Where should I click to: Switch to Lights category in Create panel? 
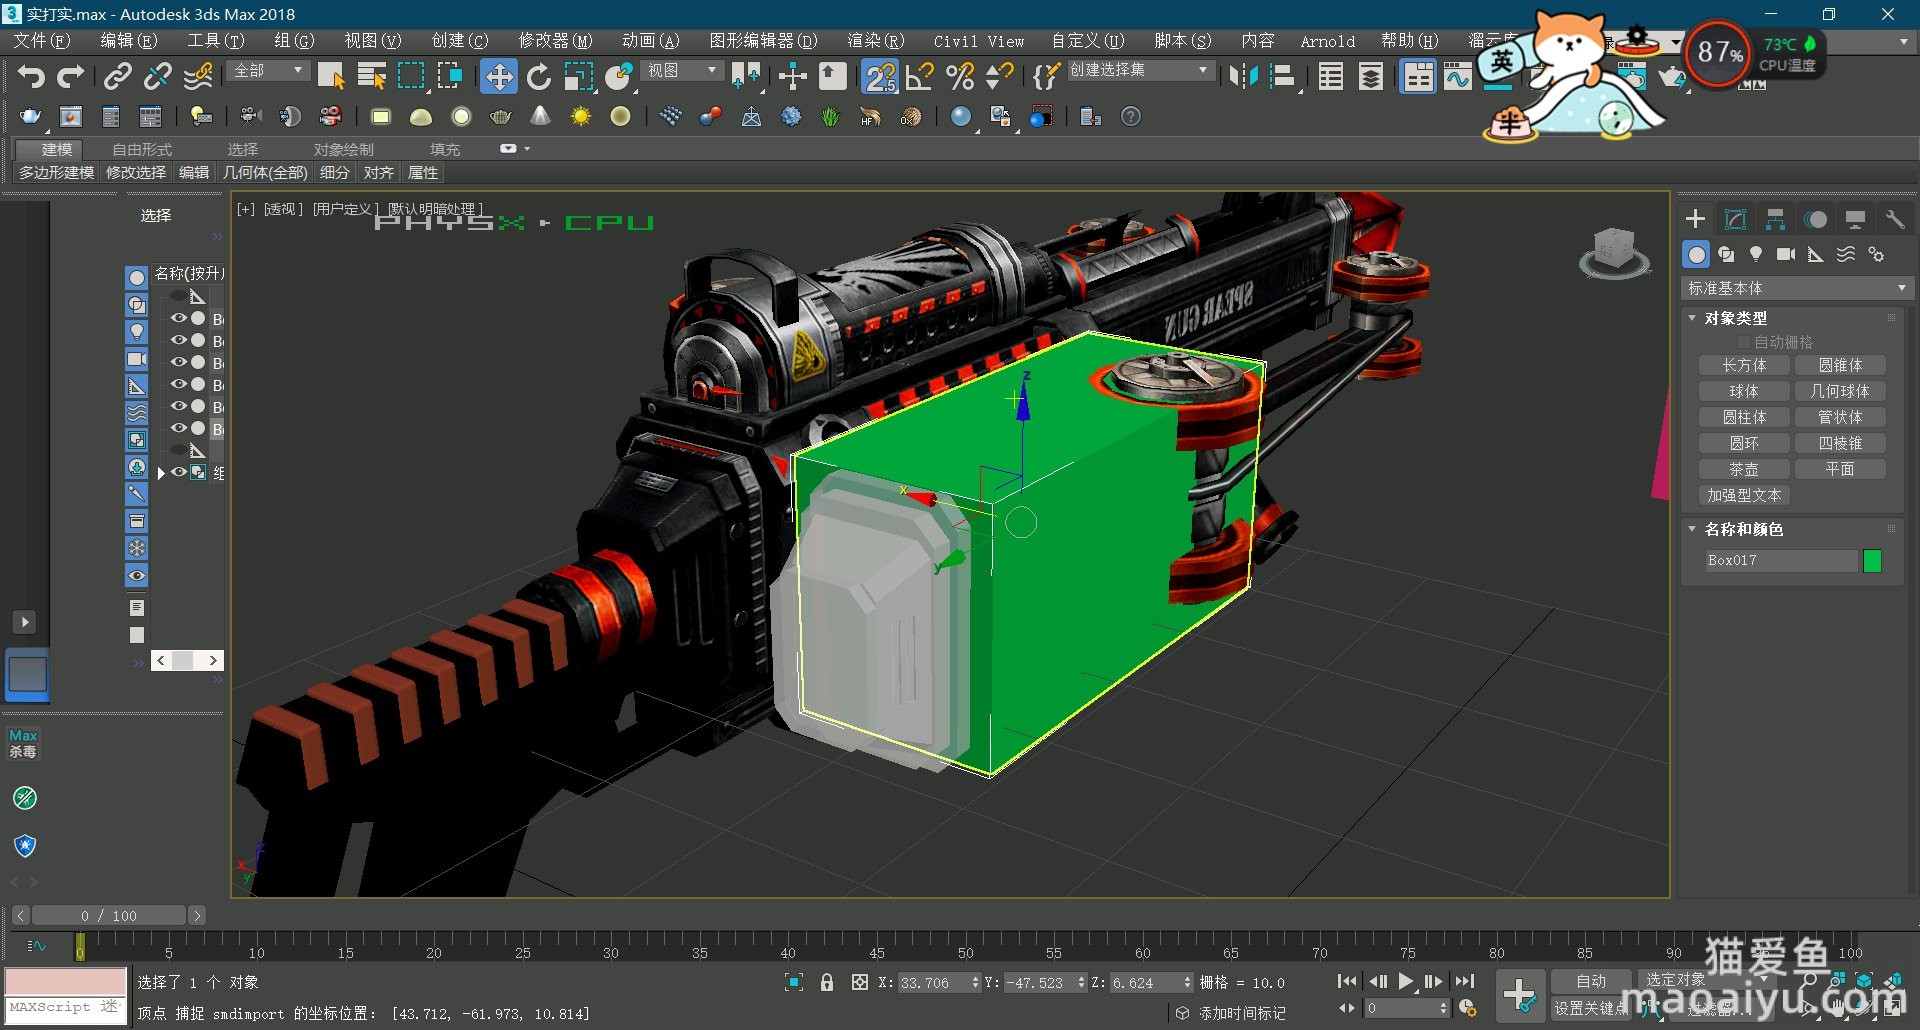(1756, 255)
